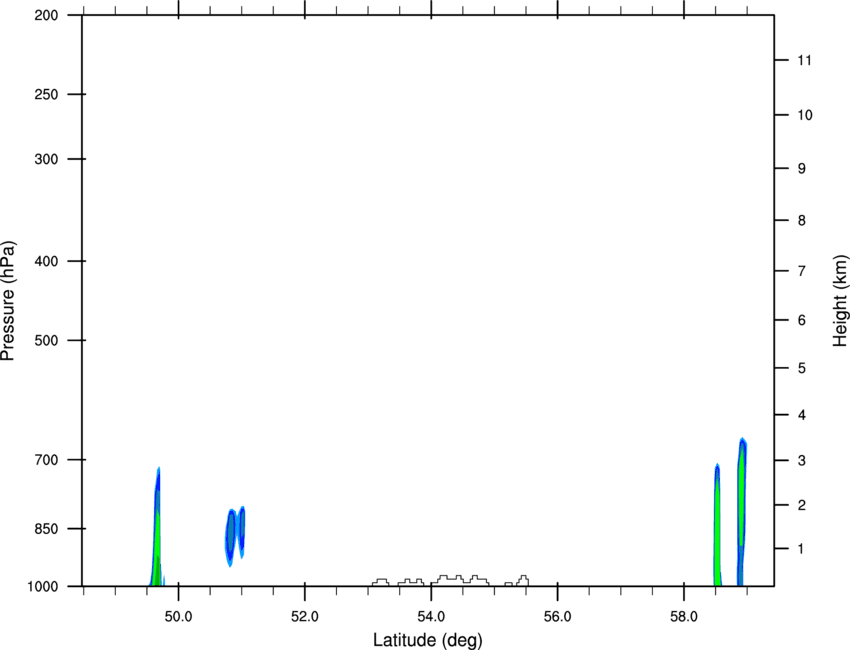The width and height of the screenshot is (850, 650).
Task: Click the Pressure (hPa) axis title
Action: [x=8, y=300]
